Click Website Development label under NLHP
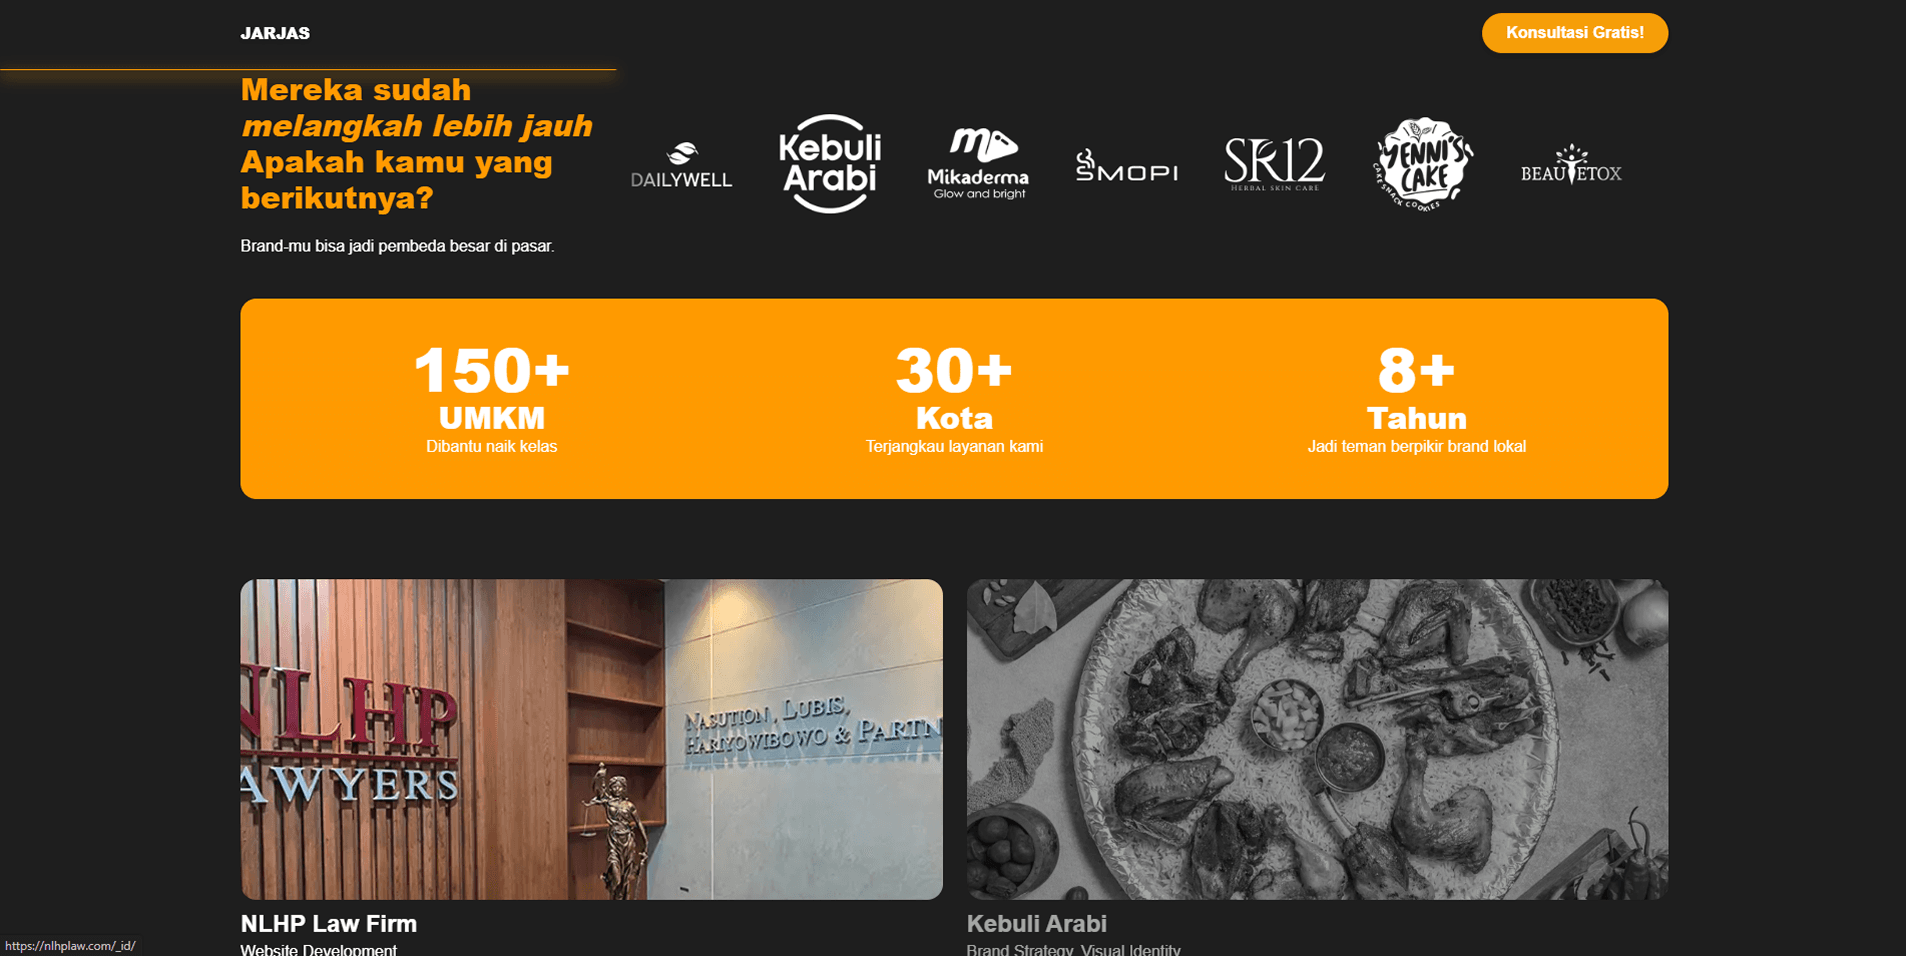Viewport: 1906px width, 956px height. pyautogui.click(x=319, y=949)
